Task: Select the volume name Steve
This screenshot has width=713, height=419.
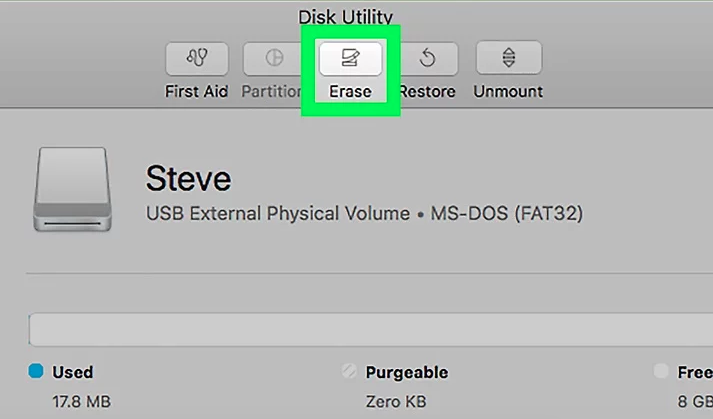Action: [188, 178]
